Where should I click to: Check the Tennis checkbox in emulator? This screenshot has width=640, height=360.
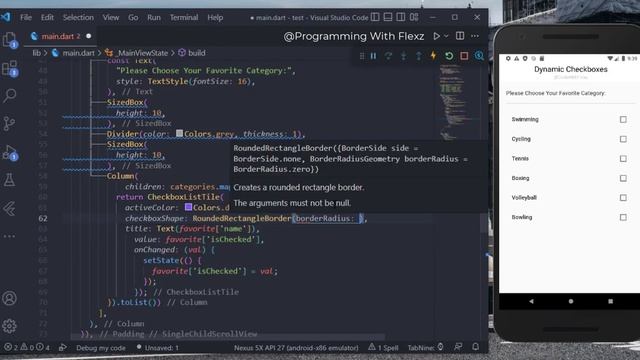[x=623, y=158]
